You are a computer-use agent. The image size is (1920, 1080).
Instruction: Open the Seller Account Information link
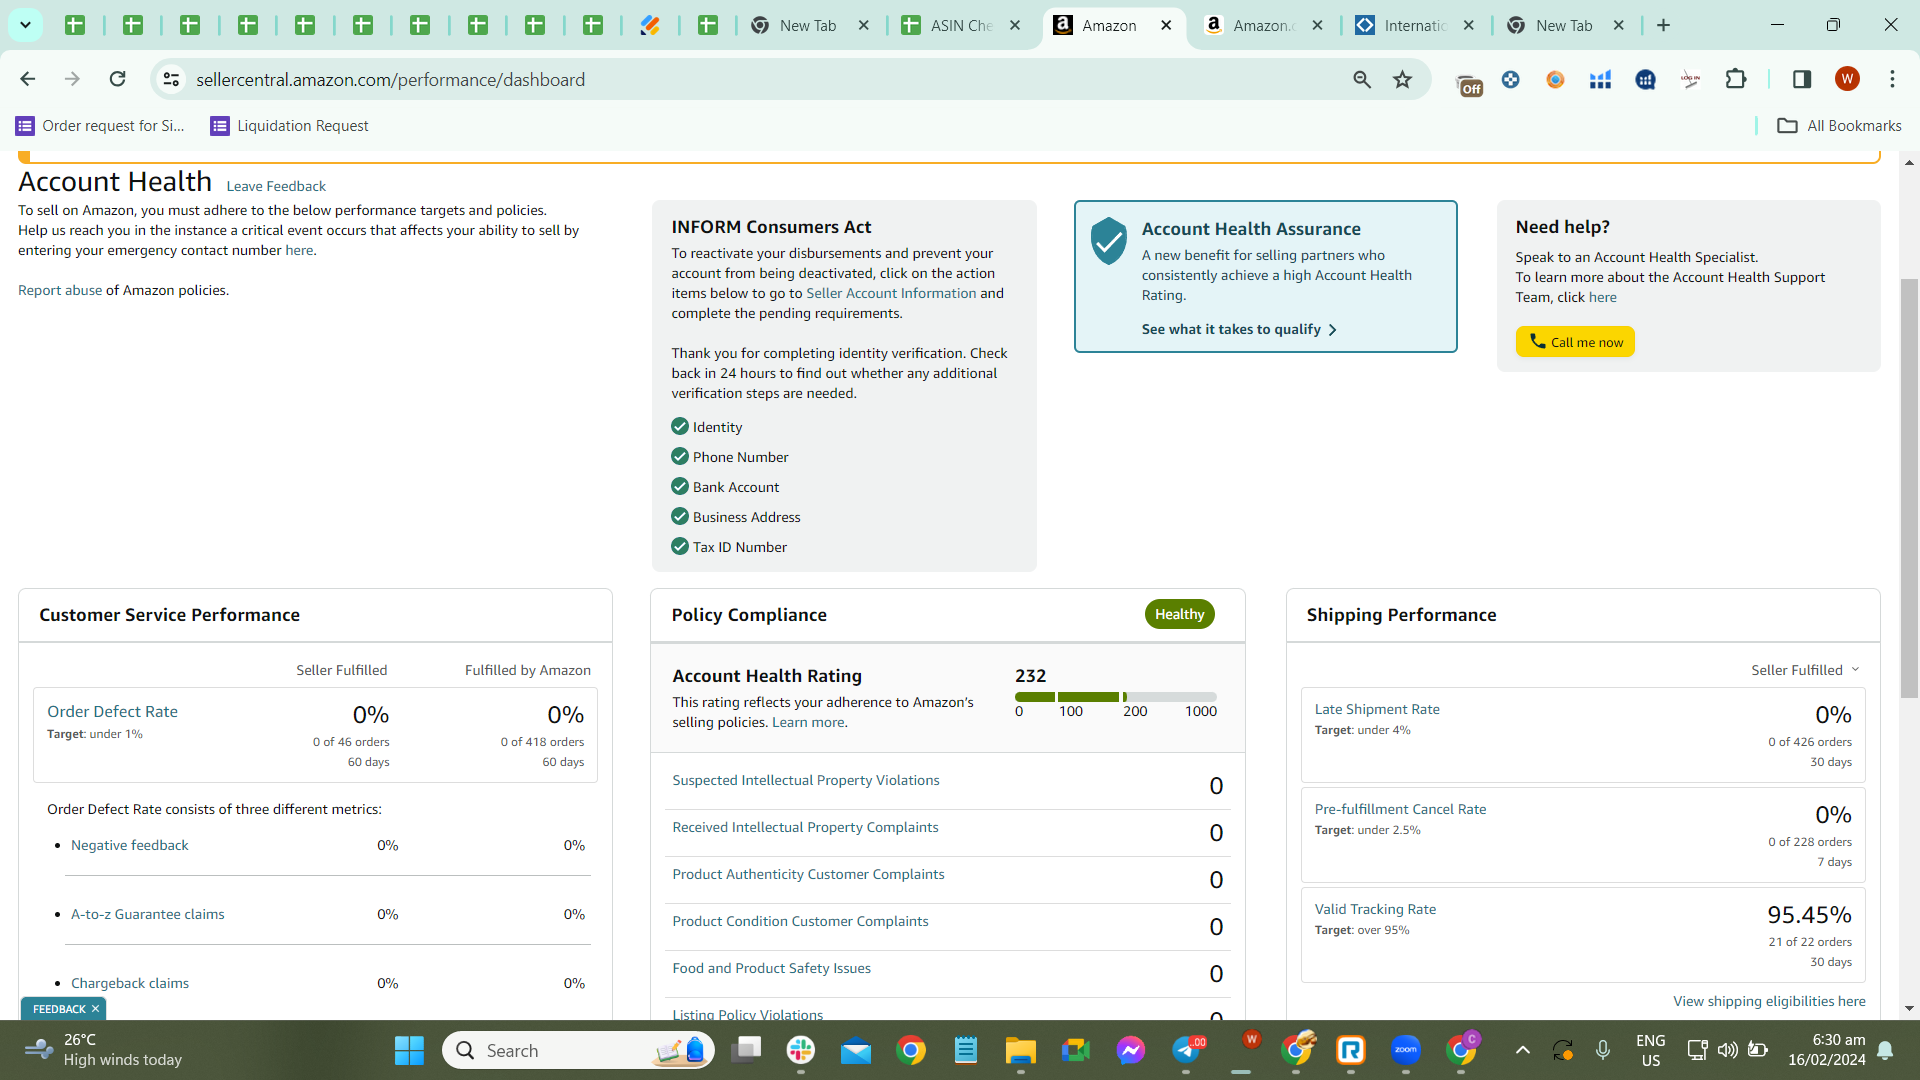(891, 294)
